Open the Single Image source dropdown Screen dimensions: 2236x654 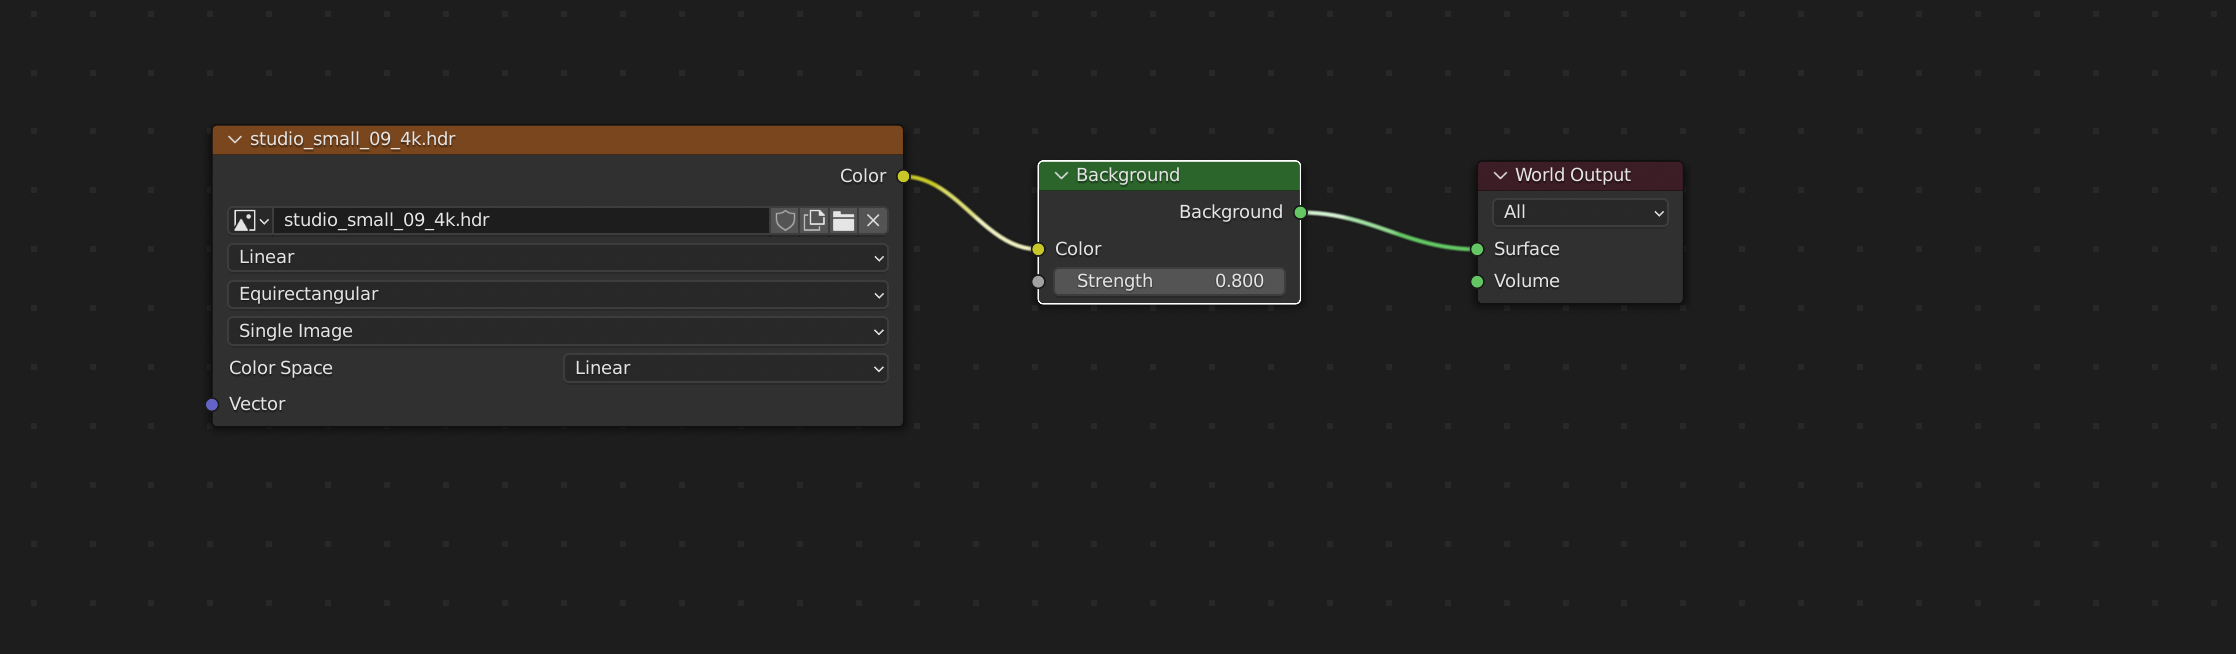(558, 332)
